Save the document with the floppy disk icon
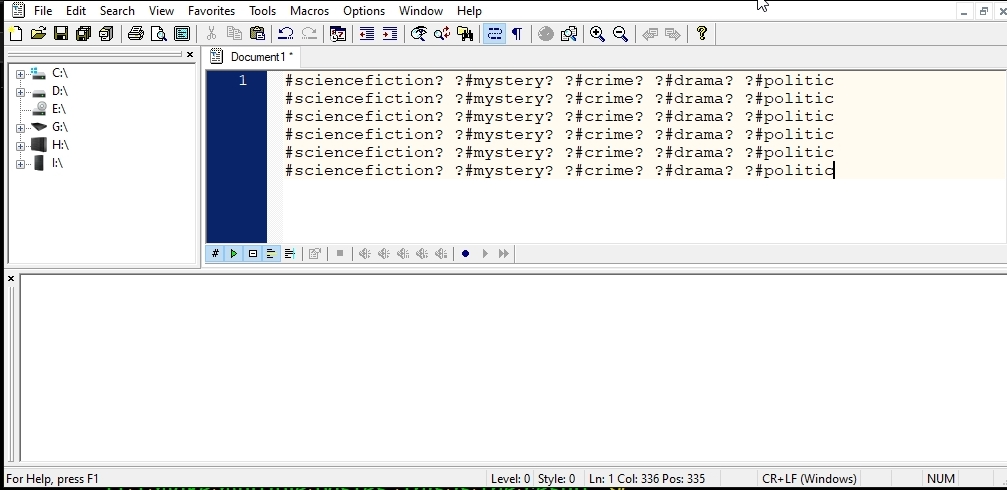Screen dimensions: 1007x490 coord(61,33)
